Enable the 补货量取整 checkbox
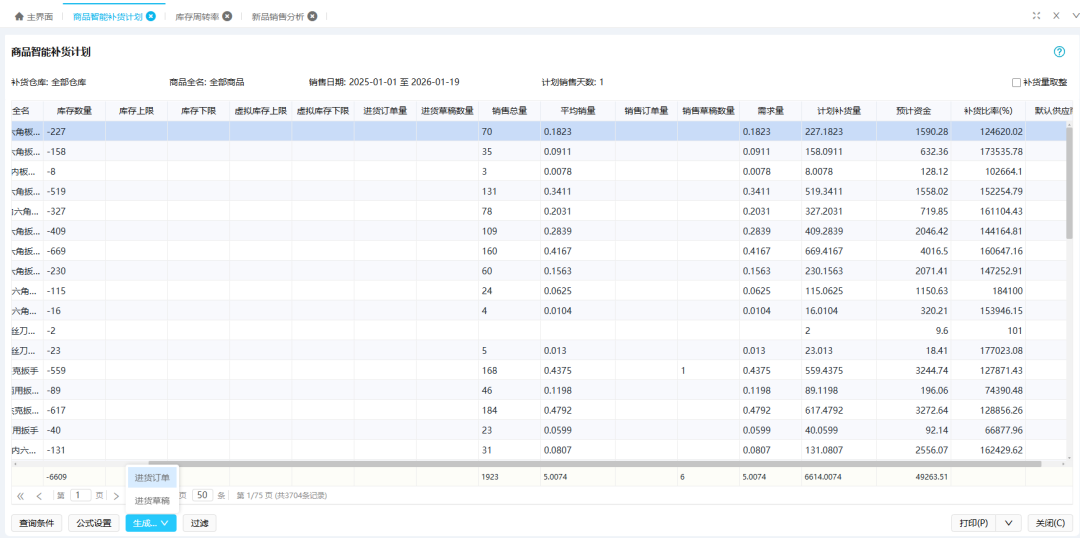The image size is (1080, 538). point(1016,82)
